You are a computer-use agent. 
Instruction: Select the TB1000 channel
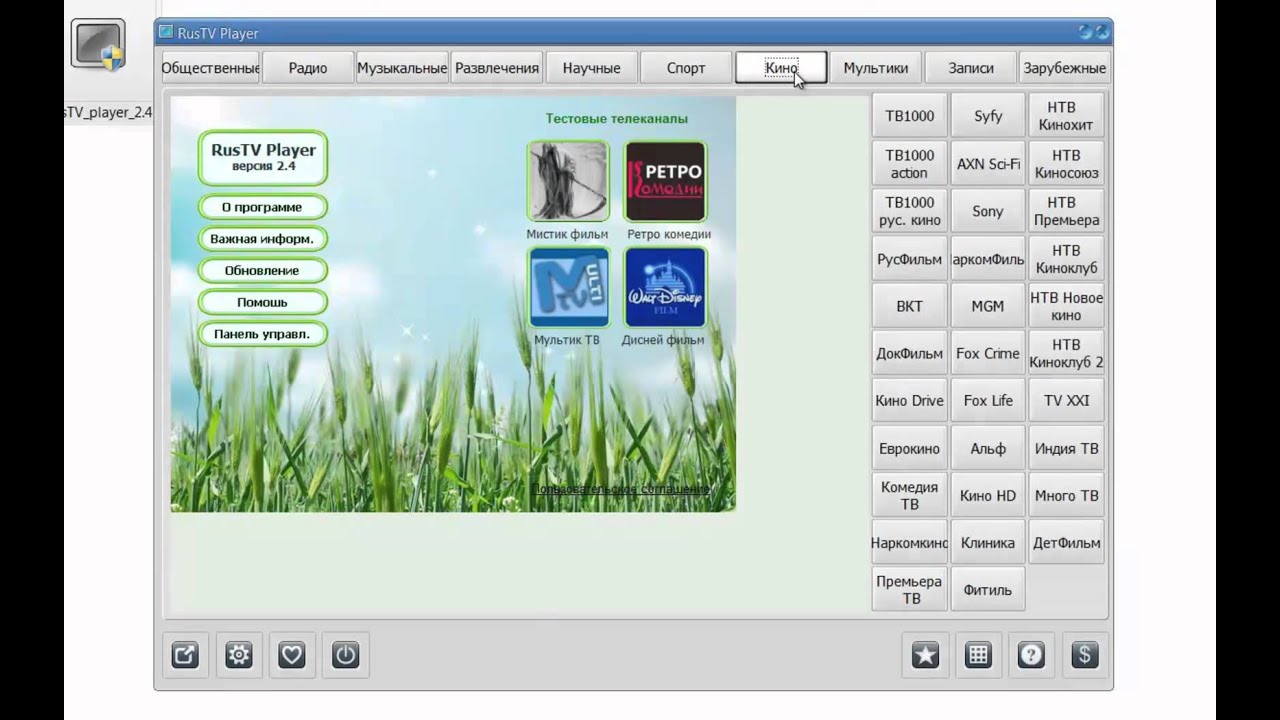[909, 116]
